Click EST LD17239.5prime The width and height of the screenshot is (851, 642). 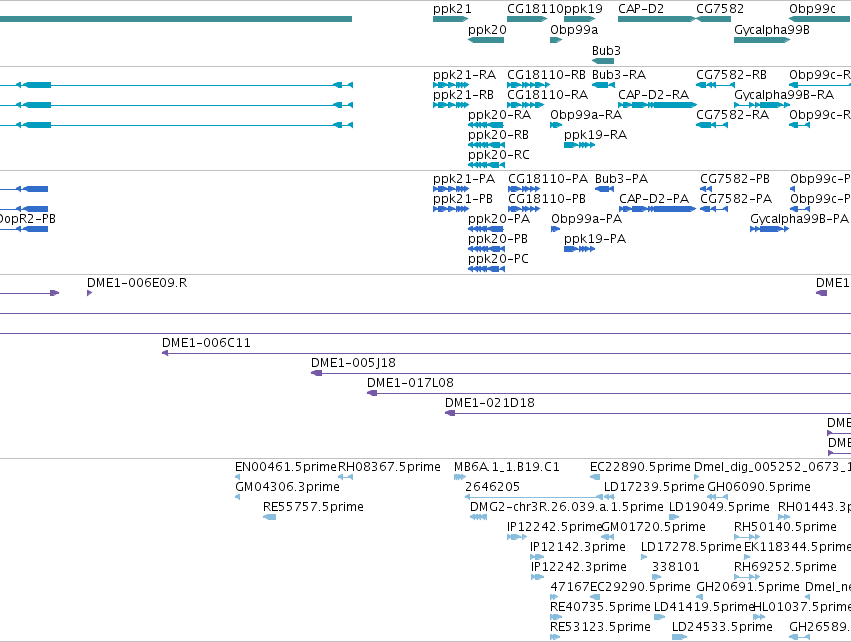tap(609, 497)
